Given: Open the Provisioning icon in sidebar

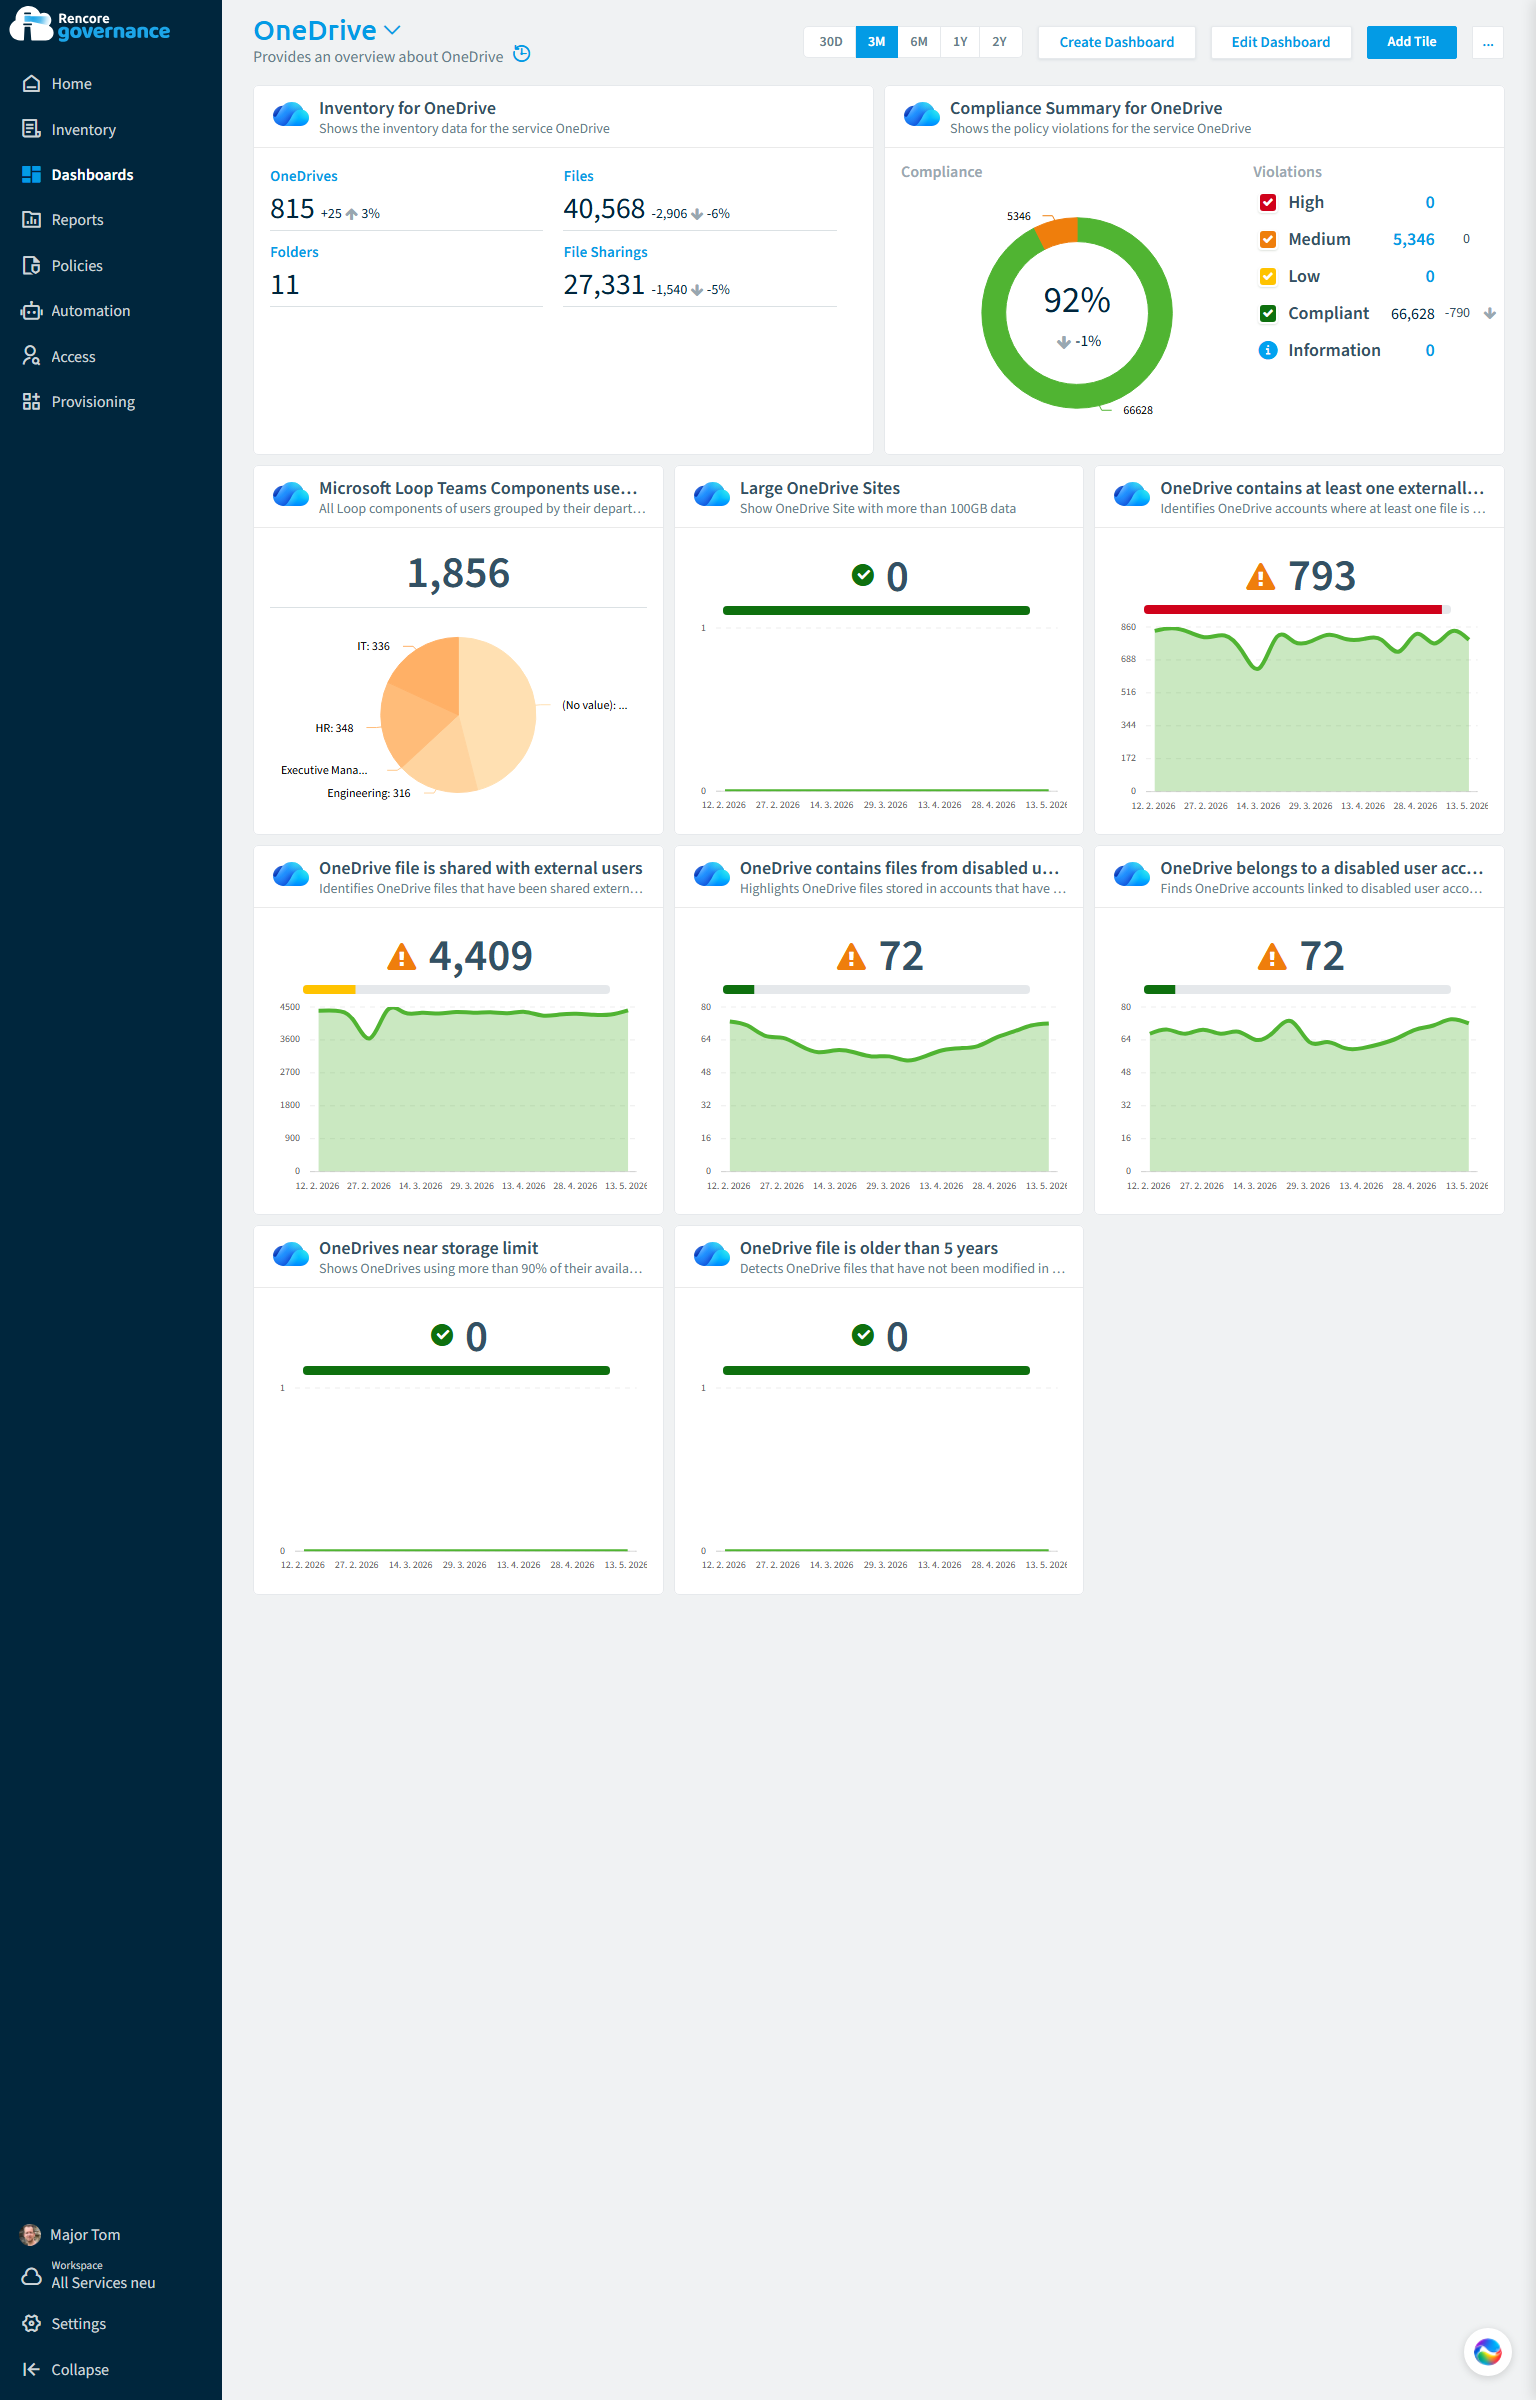Looking at the screenshot, I should pos(31,401).
